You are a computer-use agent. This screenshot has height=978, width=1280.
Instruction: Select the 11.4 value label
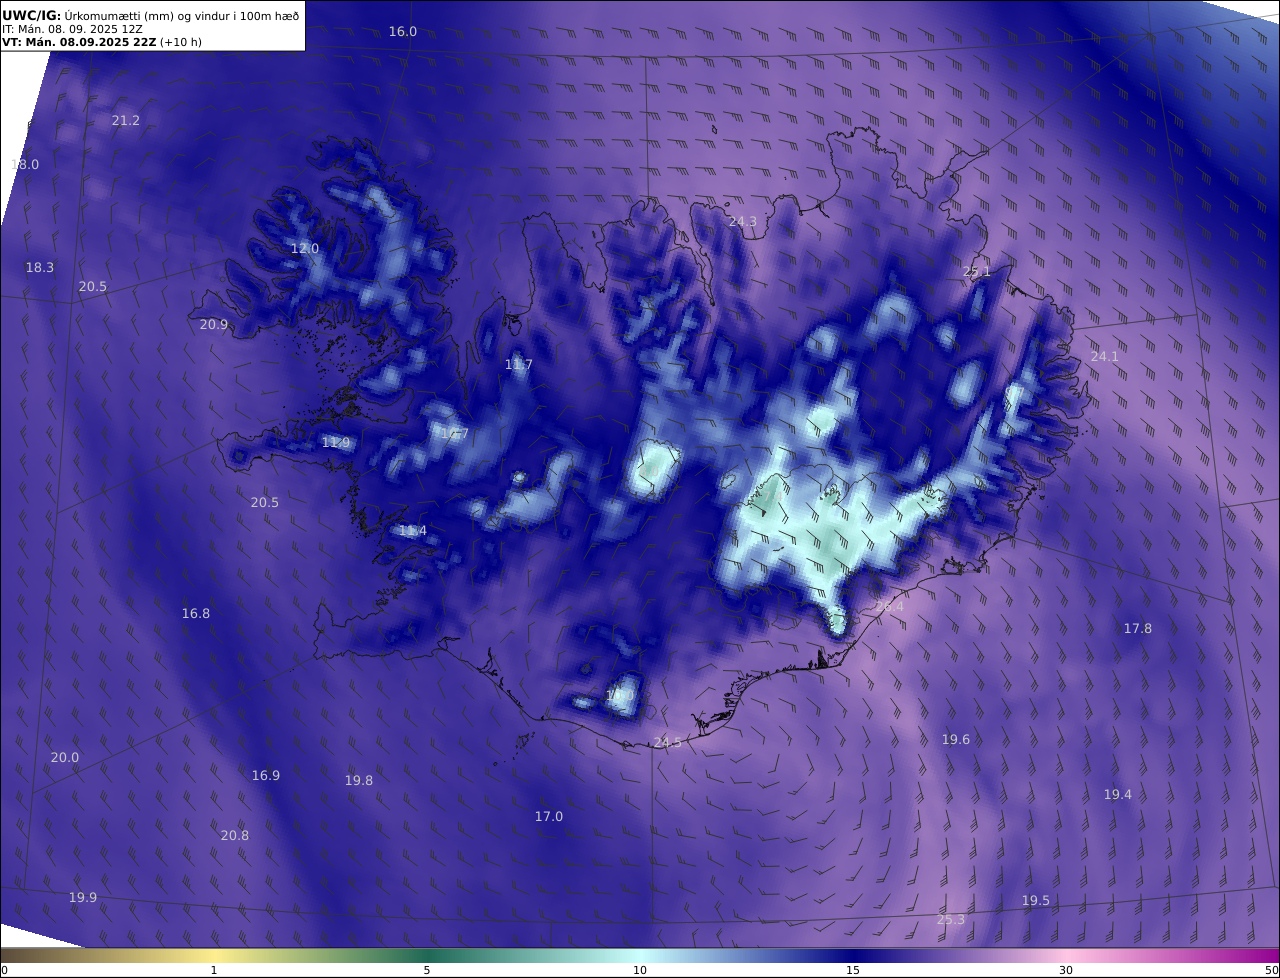click(413, 531)
